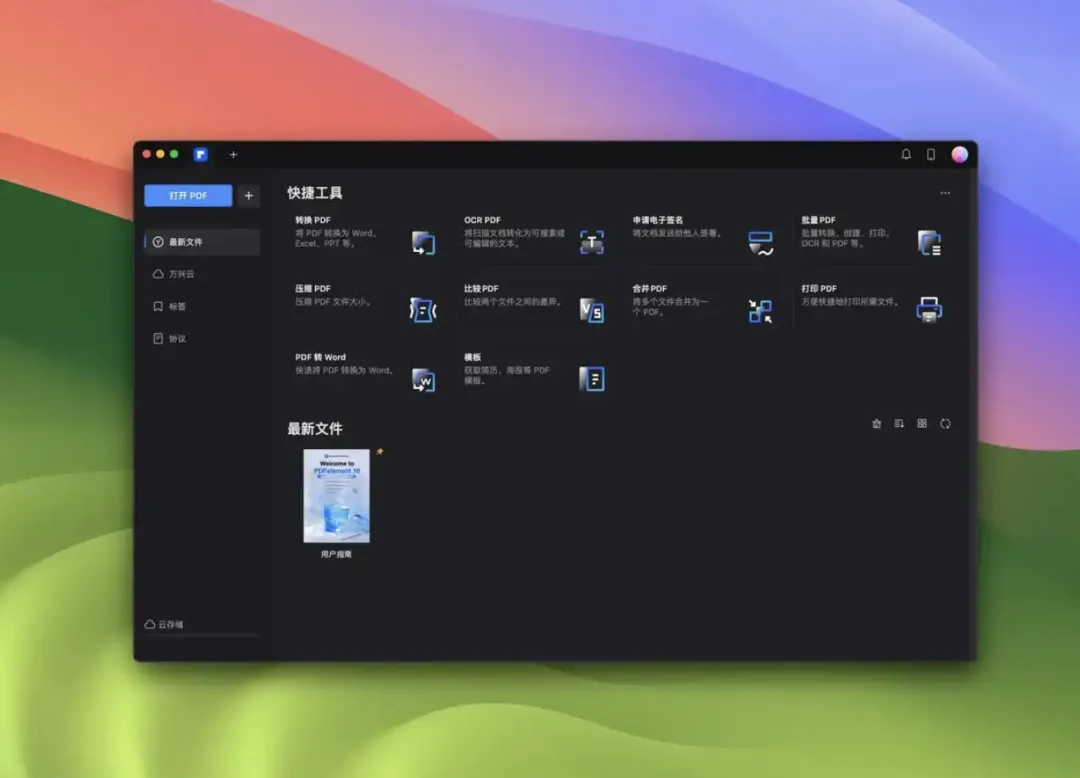
Task: Click the refresh icon in recent files header
Action: click(945, 423)
